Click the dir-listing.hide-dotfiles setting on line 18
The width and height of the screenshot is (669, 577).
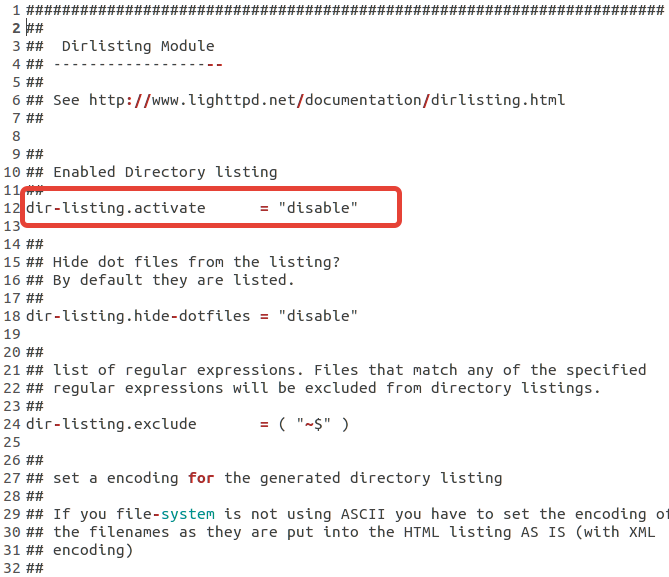[x=138, y=316]
